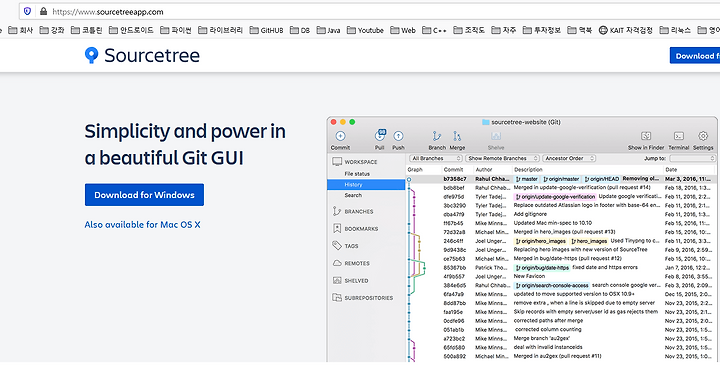Click the Author column header

pyautogui.click(x=484, y=169)
